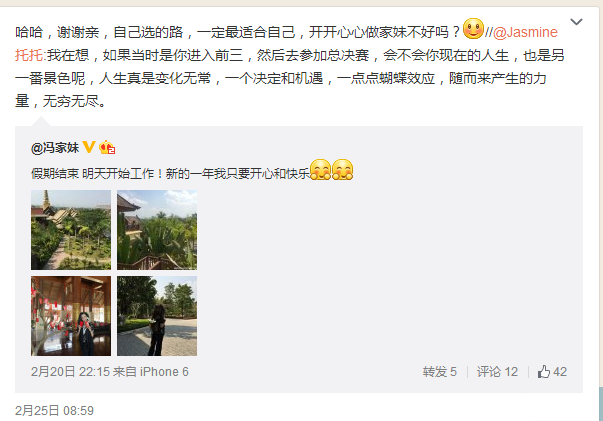This screenshot has width=603, height=421.
Task: Open the temple rooftop garden thumbnail
Action: click(x=71, y=230)
